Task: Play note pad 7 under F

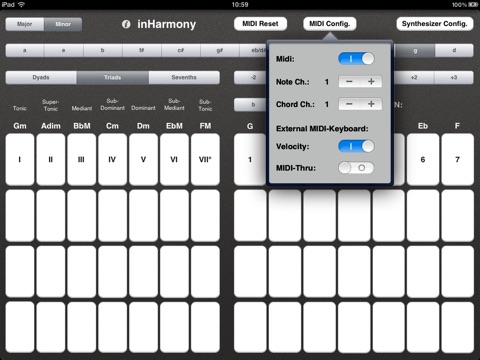Action: point(457,159)
